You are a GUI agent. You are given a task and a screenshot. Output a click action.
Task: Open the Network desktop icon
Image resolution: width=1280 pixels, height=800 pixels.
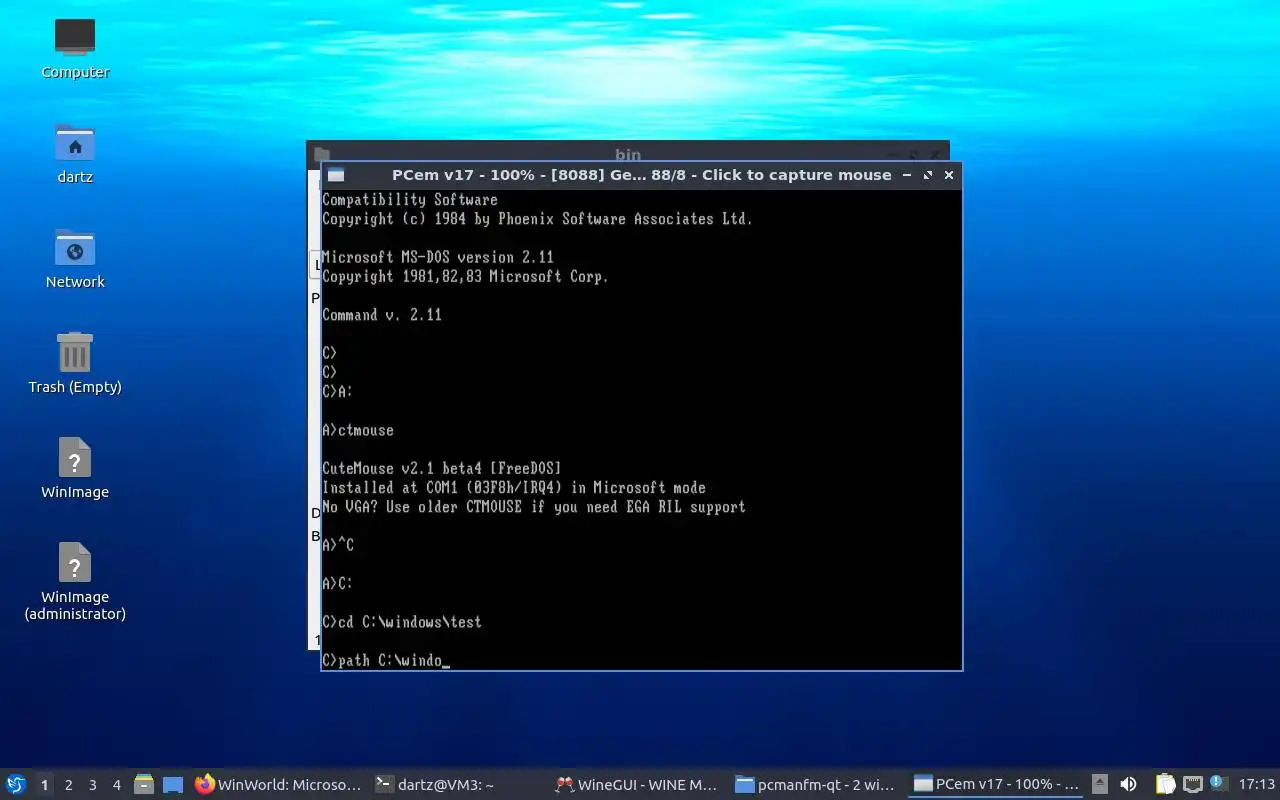(x=75, y=258)
